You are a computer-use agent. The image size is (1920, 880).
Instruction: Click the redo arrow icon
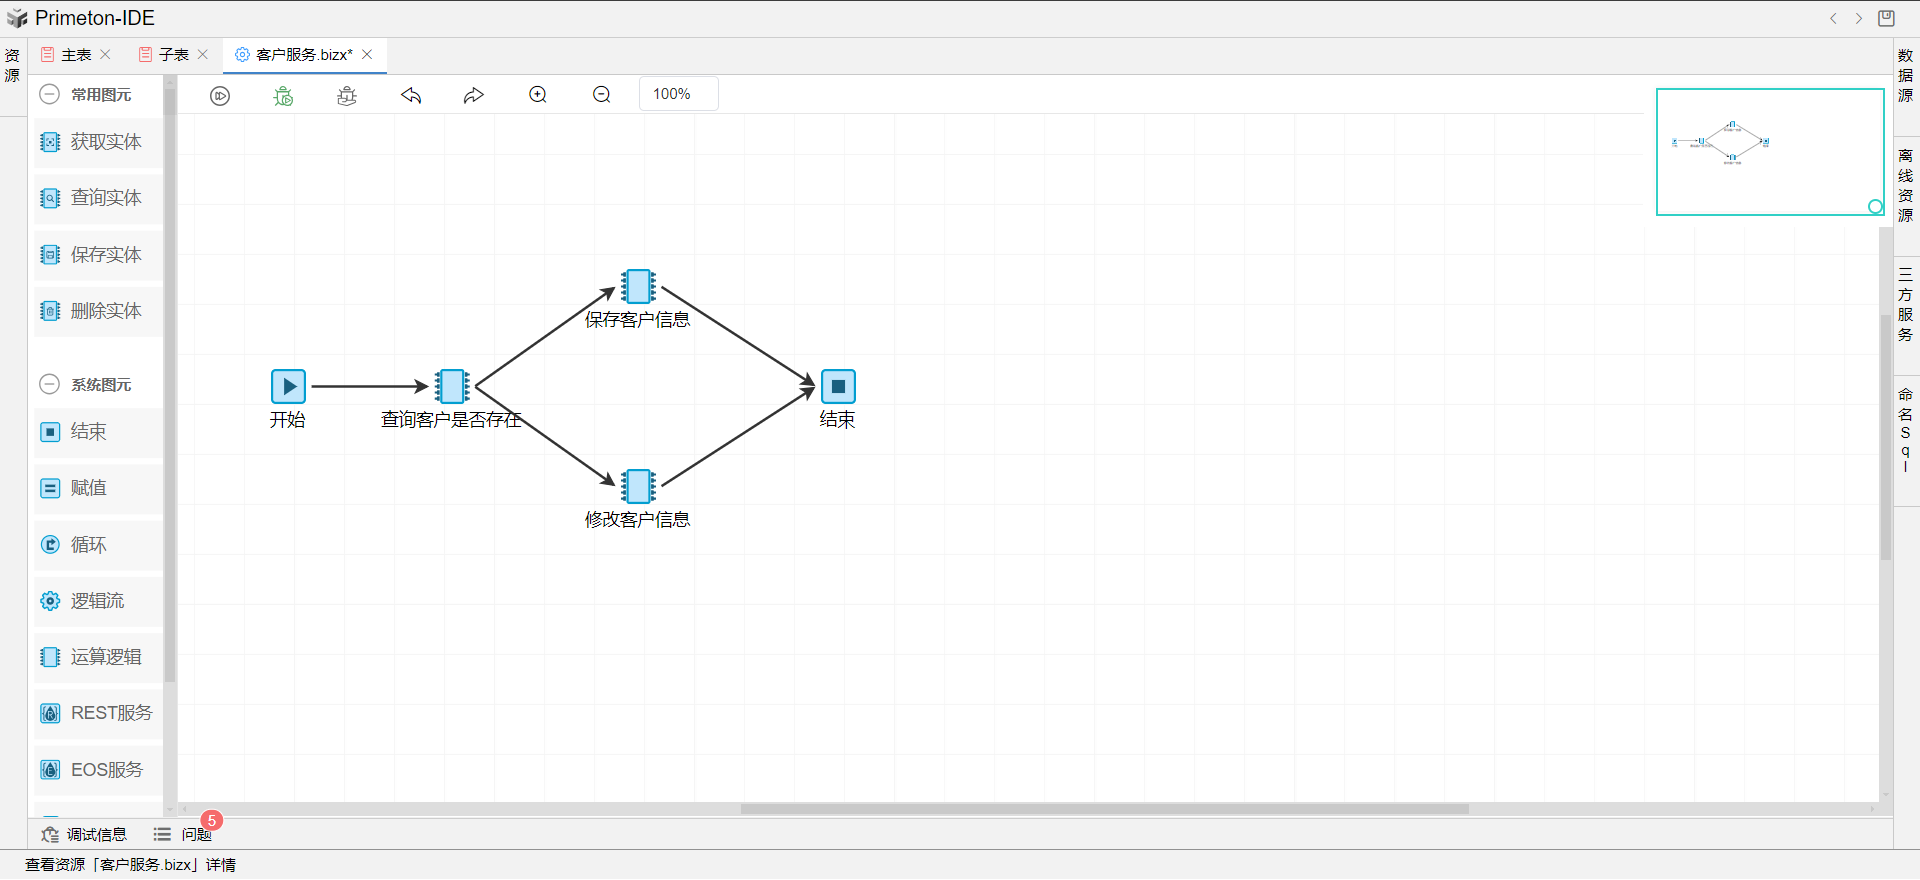474,95
